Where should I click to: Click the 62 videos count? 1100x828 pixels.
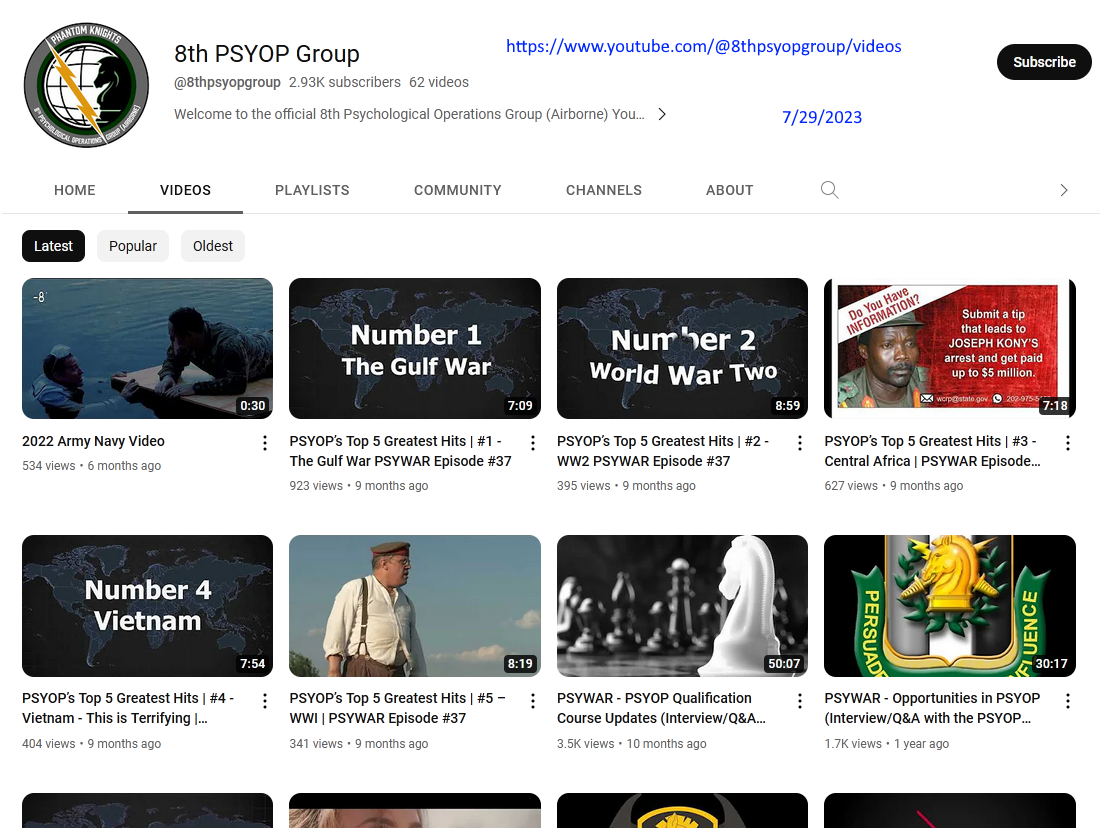438,82
